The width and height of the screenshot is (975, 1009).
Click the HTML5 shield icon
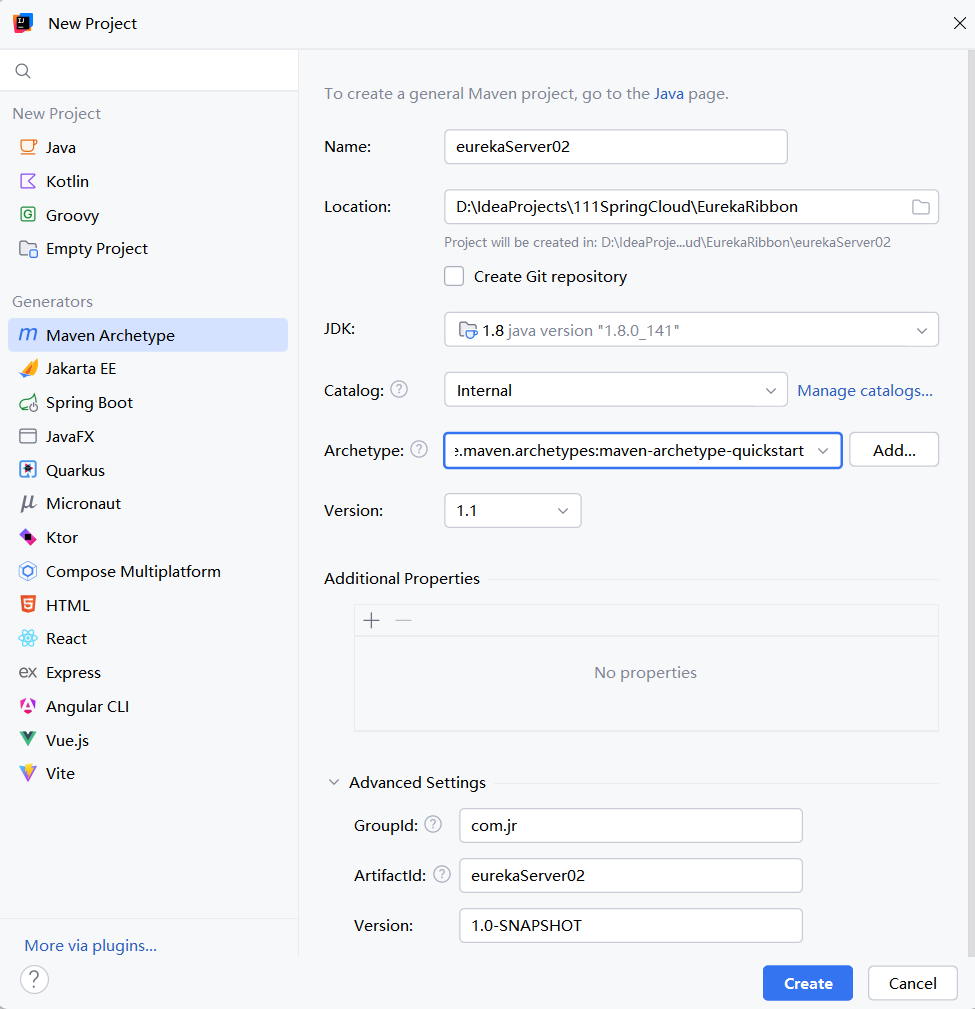28,604
